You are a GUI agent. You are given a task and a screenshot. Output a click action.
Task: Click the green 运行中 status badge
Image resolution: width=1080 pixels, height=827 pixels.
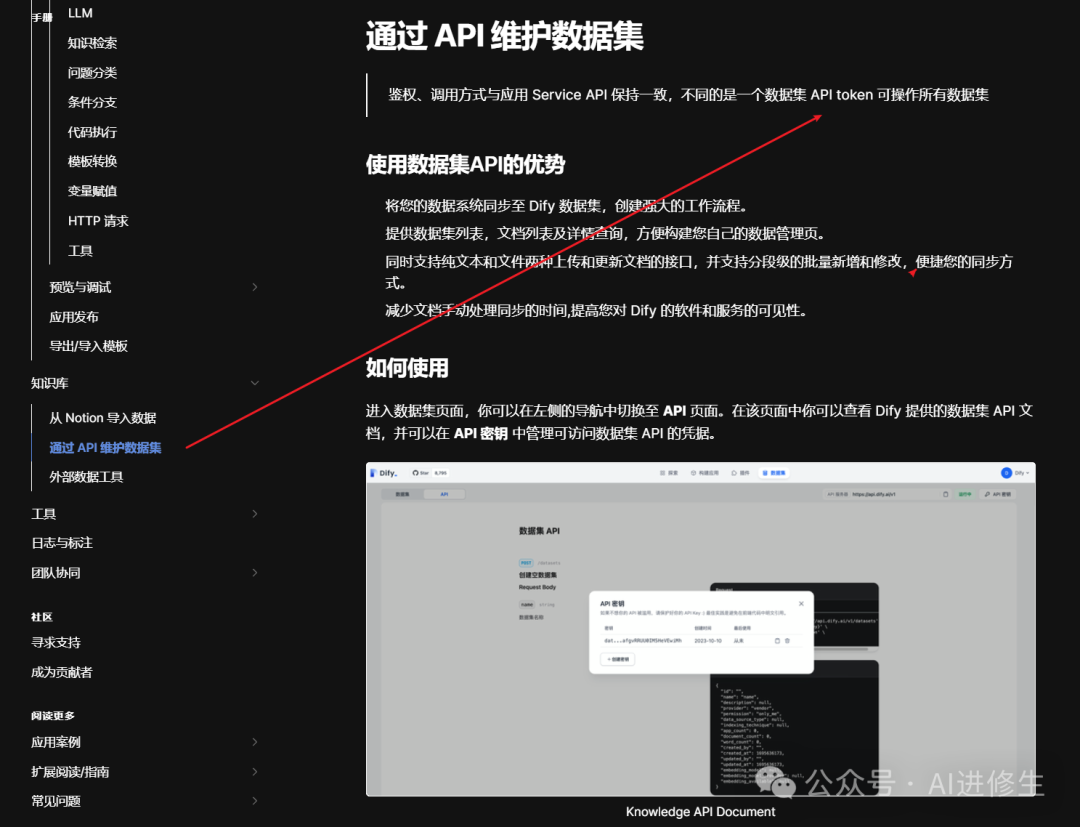pyautogui.click(x=964, y=494)
